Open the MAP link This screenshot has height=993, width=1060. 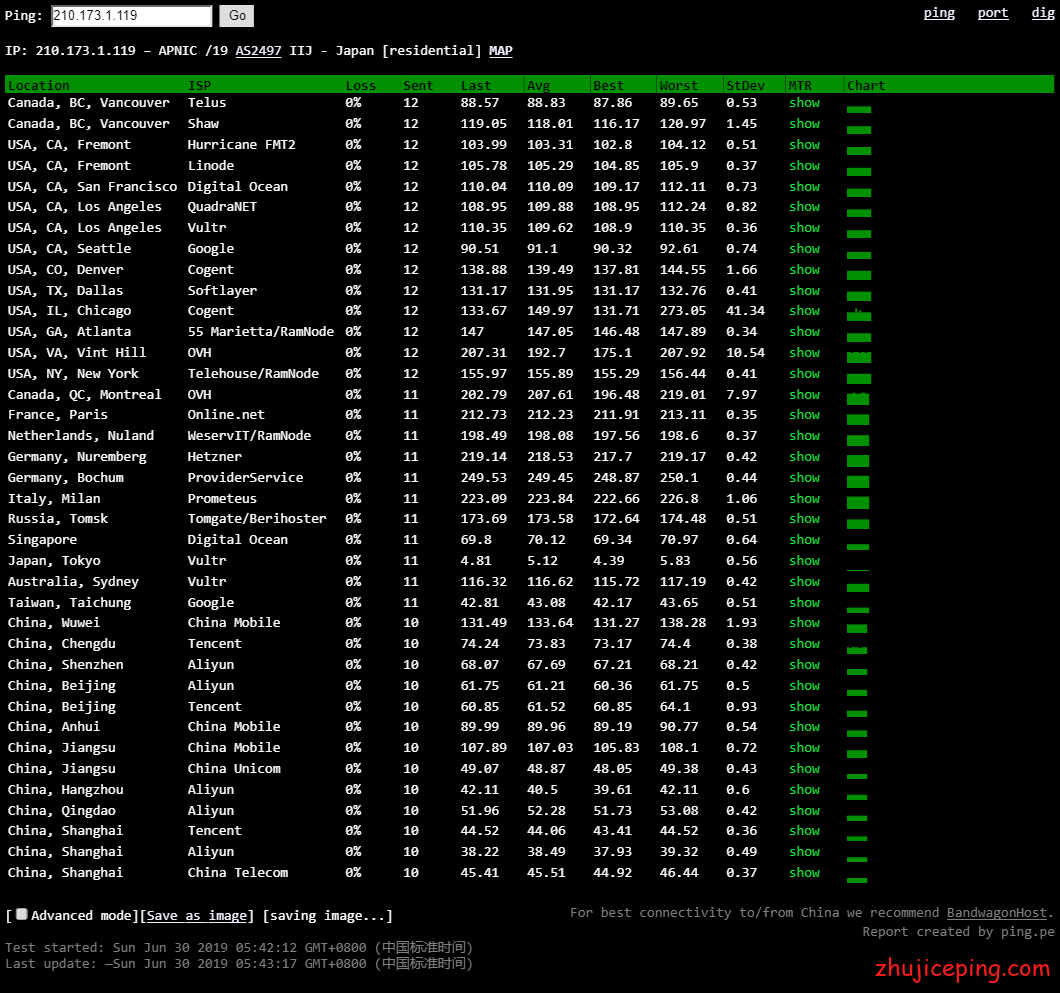click(500, 51)
